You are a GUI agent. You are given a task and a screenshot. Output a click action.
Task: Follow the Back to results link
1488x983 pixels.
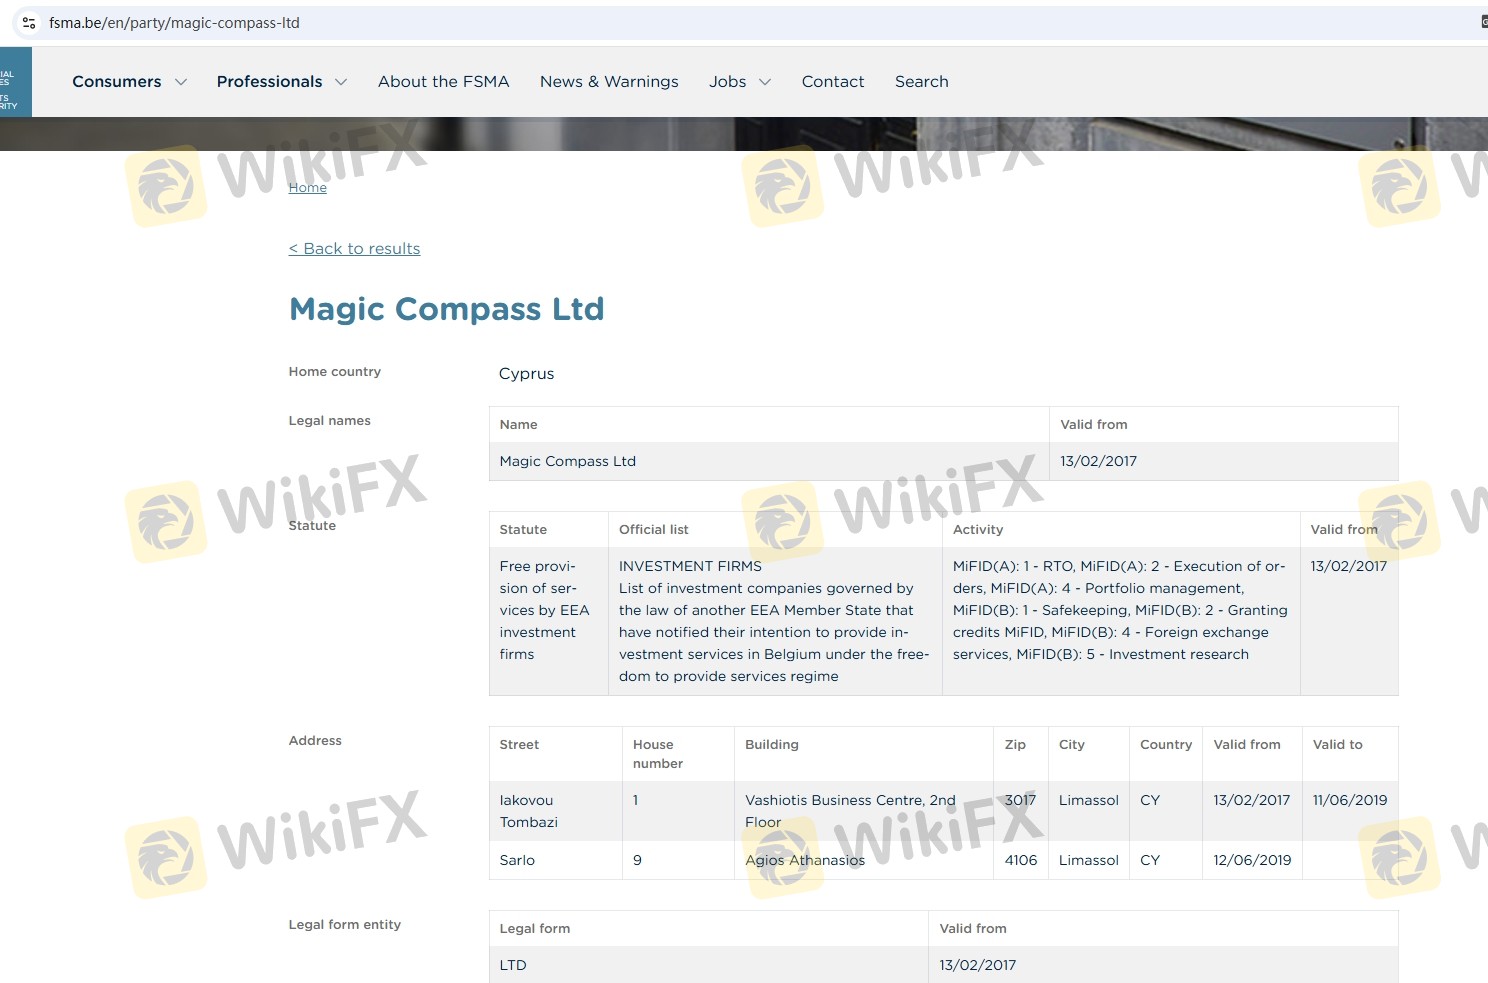pos(355,249)
